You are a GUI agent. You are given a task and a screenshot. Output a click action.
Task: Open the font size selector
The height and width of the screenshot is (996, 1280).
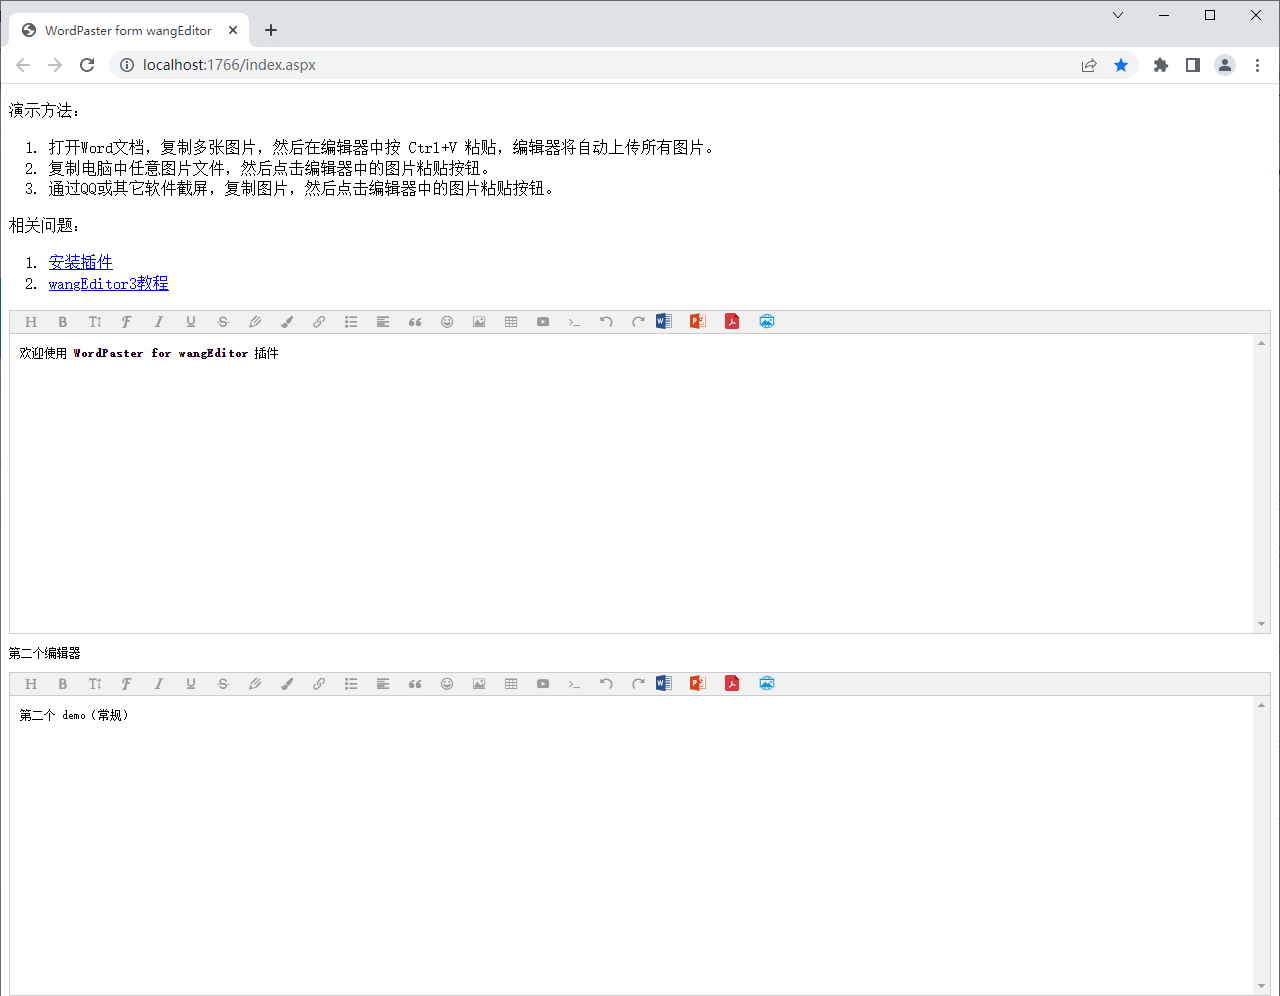click(x=95, y=321)
